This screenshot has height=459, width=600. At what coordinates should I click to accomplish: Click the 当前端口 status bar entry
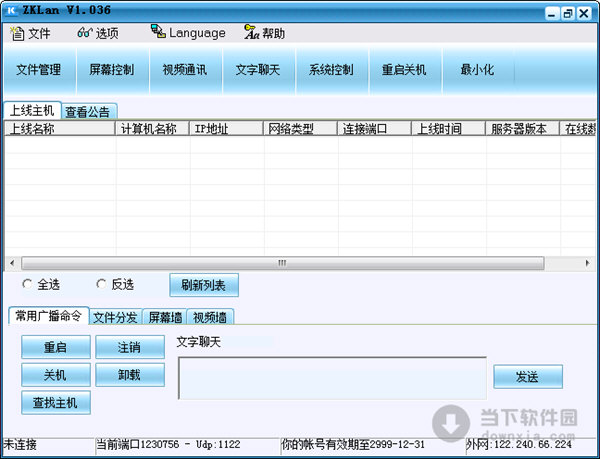coord(168,444)
